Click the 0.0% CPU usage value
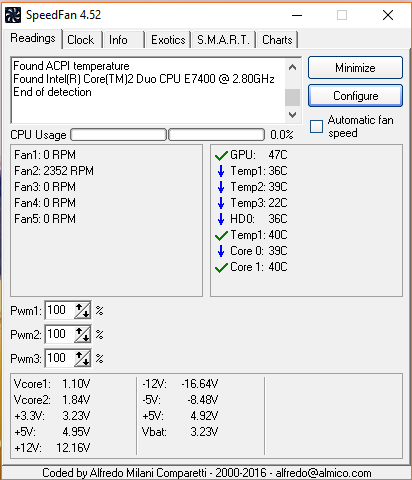This screenshot has height=480, width=412. [x=282, y=135]
